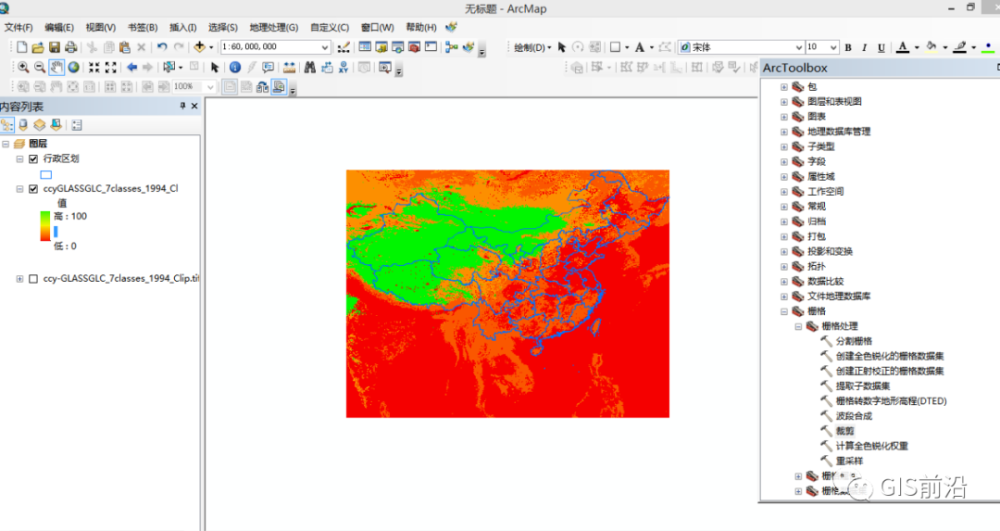Open the 自定义(C) menu
Screen dimensions: 1000x531
click(329, 27)
